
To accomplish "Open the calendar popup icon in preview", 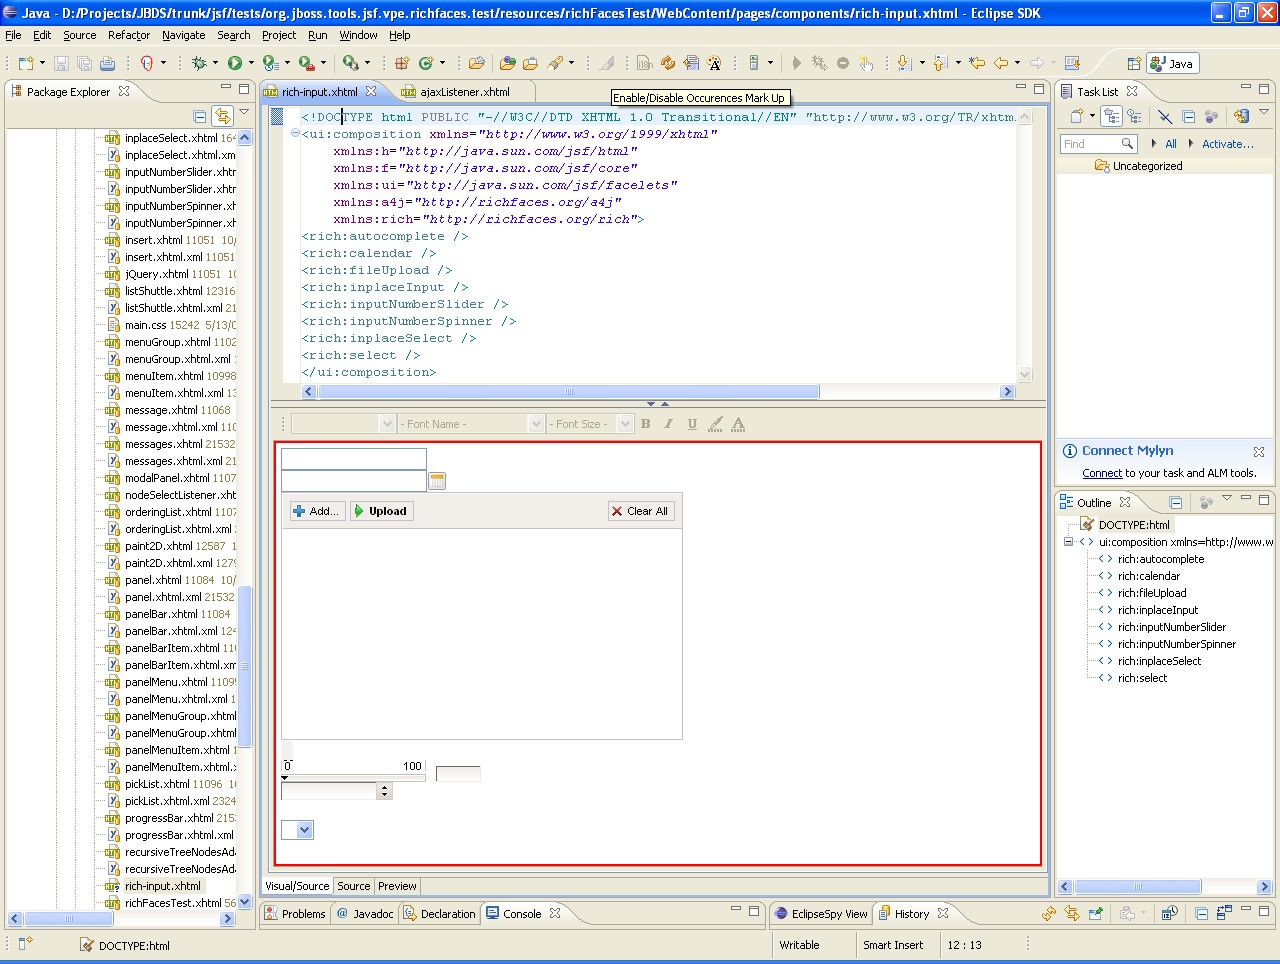I will [437, 481].
